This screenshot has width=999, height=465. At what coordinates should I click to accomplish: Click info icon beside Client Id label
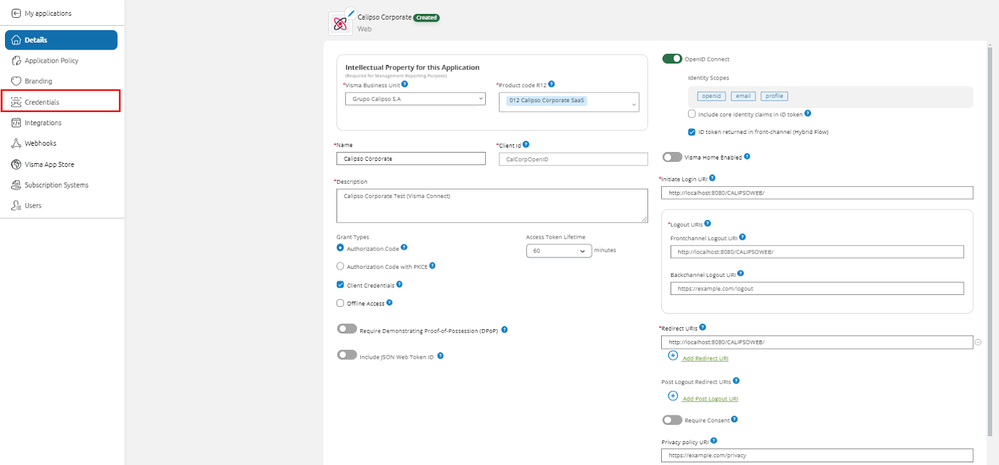pos(526,145)
